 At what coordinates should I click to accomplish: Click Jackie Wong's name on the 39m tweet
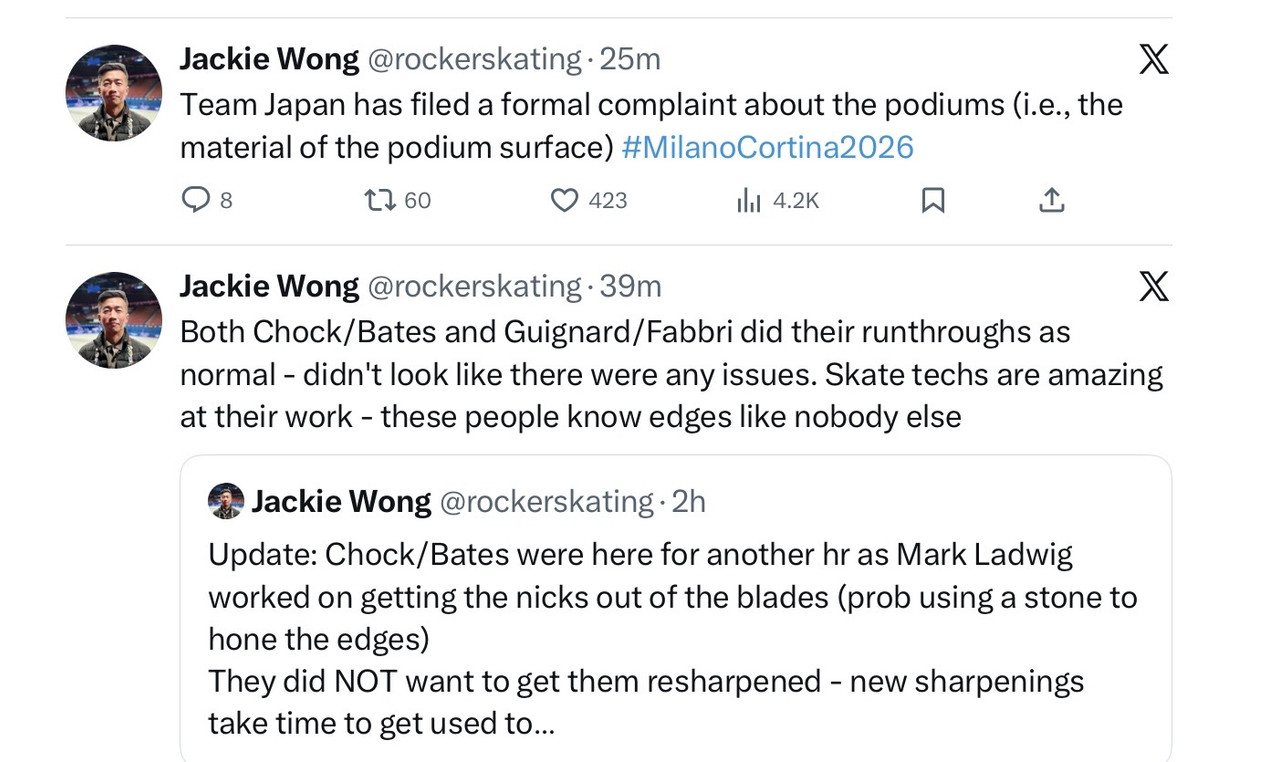[x=269, y=287]
